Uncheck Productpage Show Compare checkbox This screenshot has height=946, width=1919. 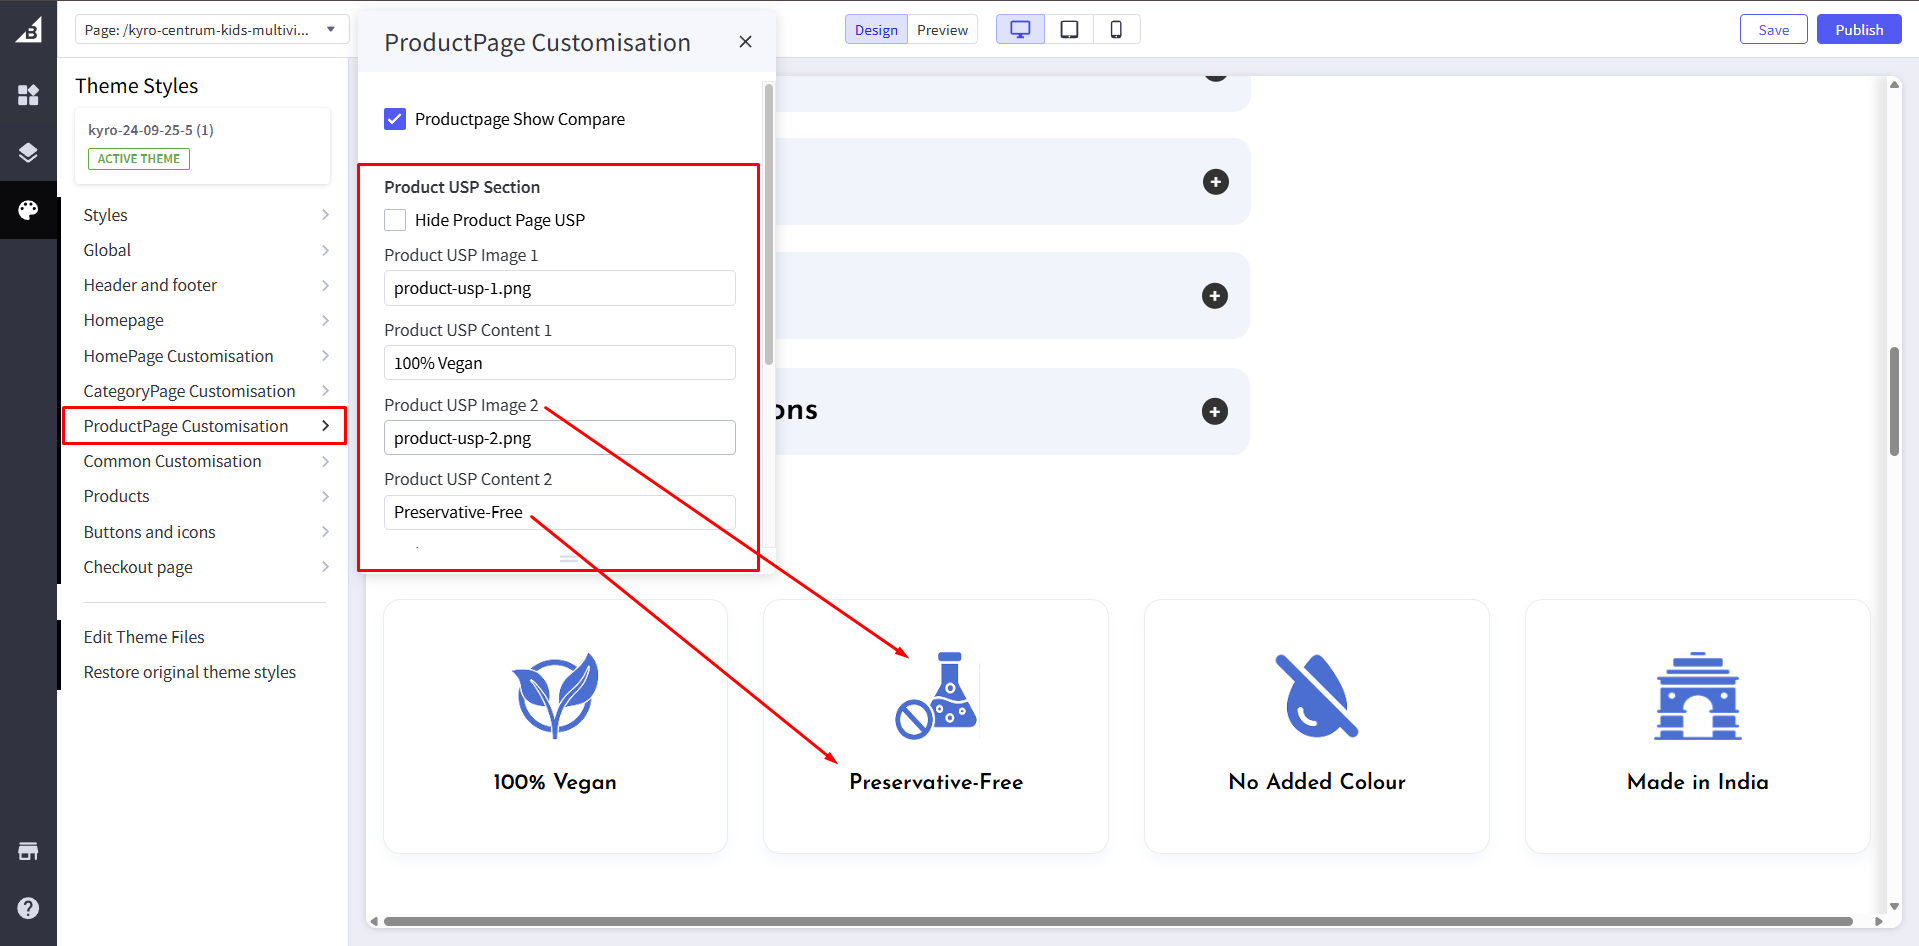point(395,119)
